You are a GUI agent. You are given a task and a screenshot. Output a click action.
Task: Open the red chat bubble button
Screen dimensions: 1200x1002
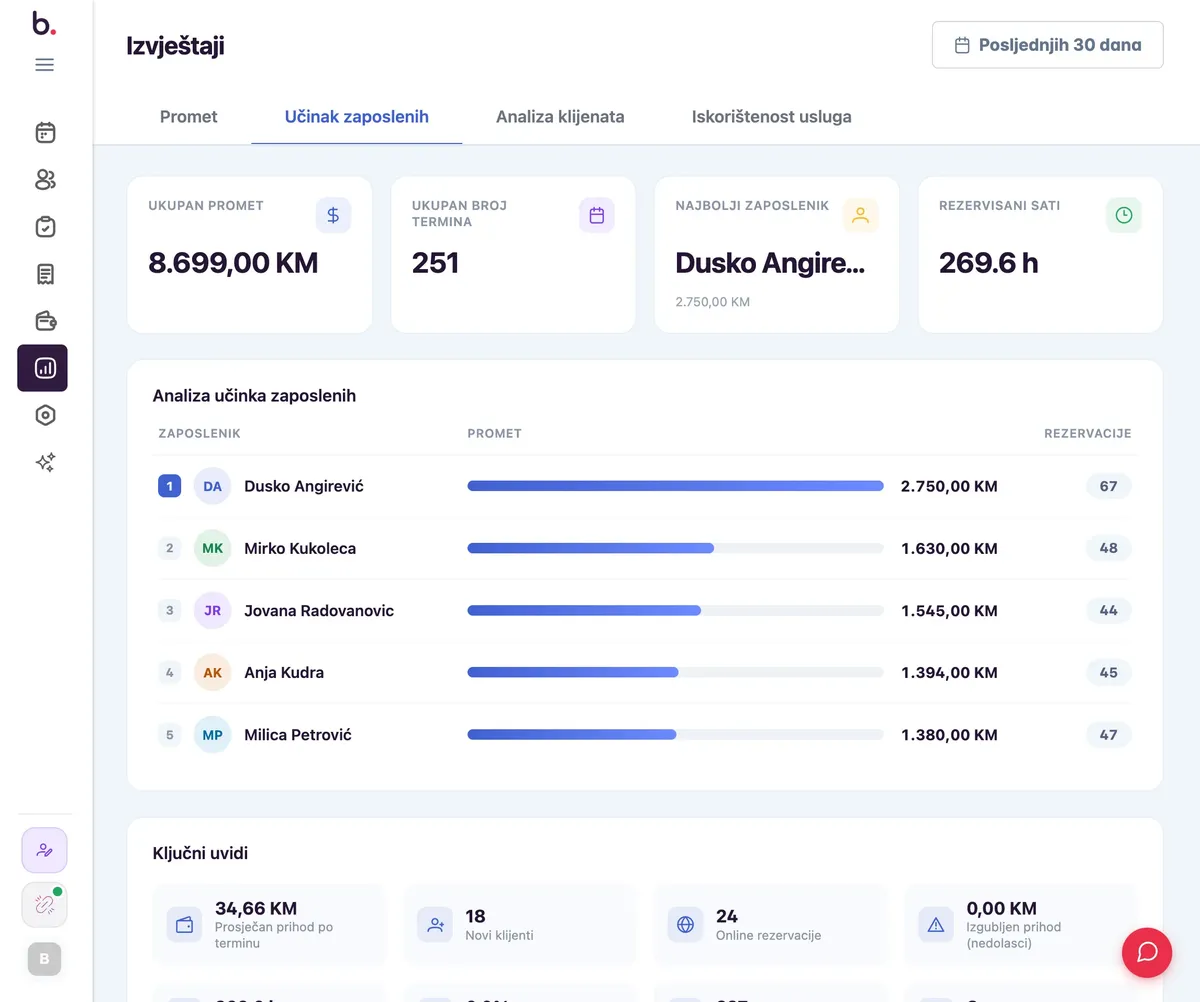[1147, 952]
